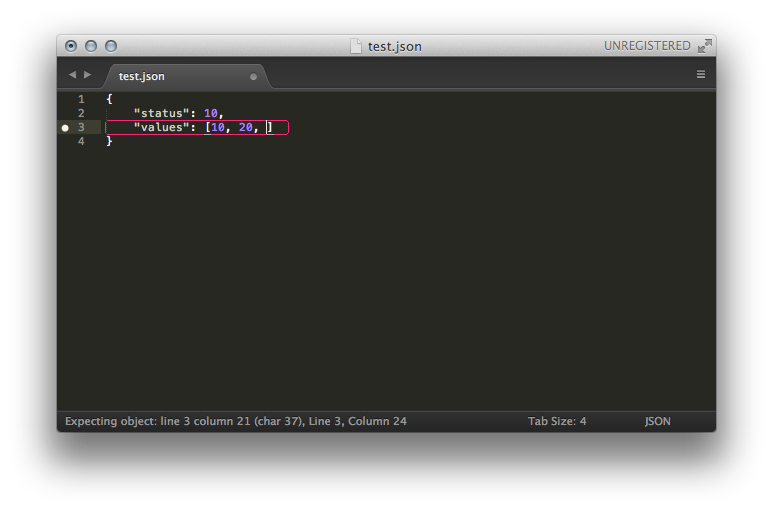Place the cursor on value 20 in the array
The height and width of the screenshot is (511, 773).
click(246, 127)
